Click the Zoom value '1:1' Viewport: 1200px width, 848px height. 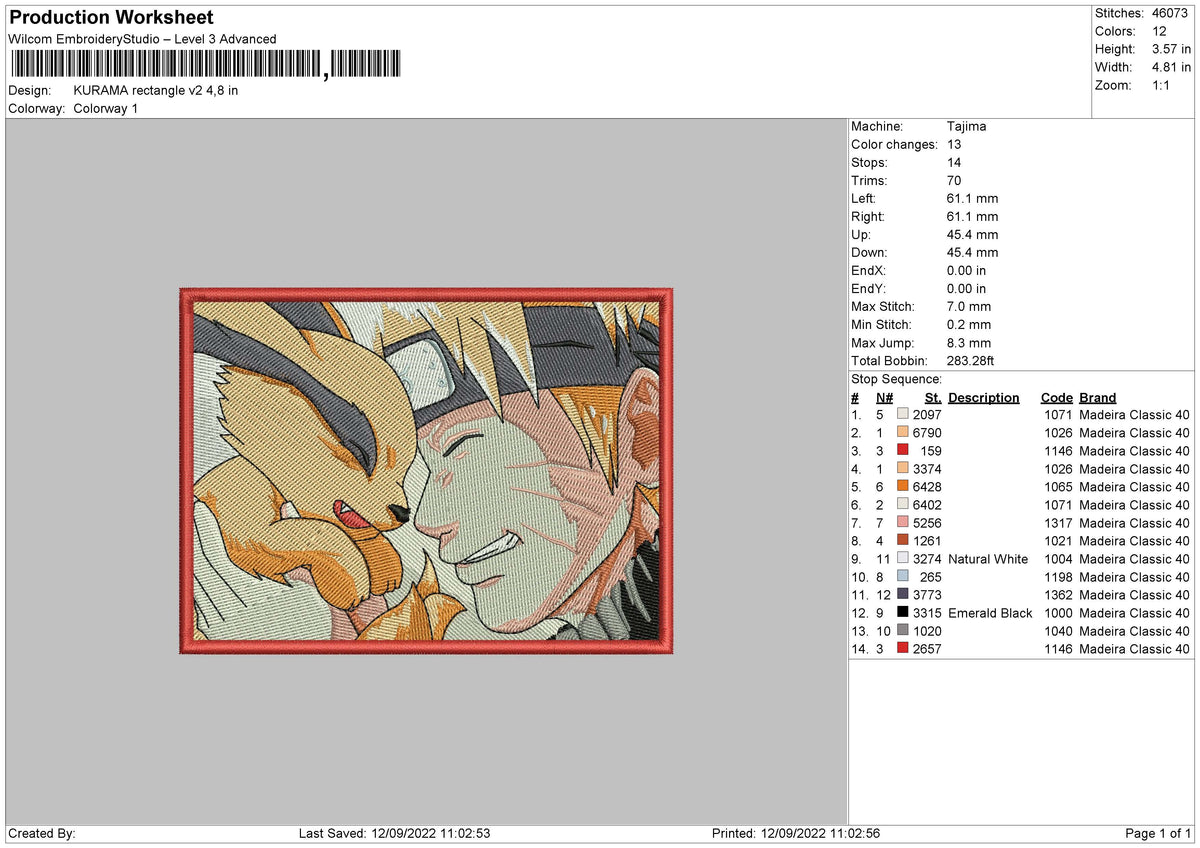[x=1163, y=85]
